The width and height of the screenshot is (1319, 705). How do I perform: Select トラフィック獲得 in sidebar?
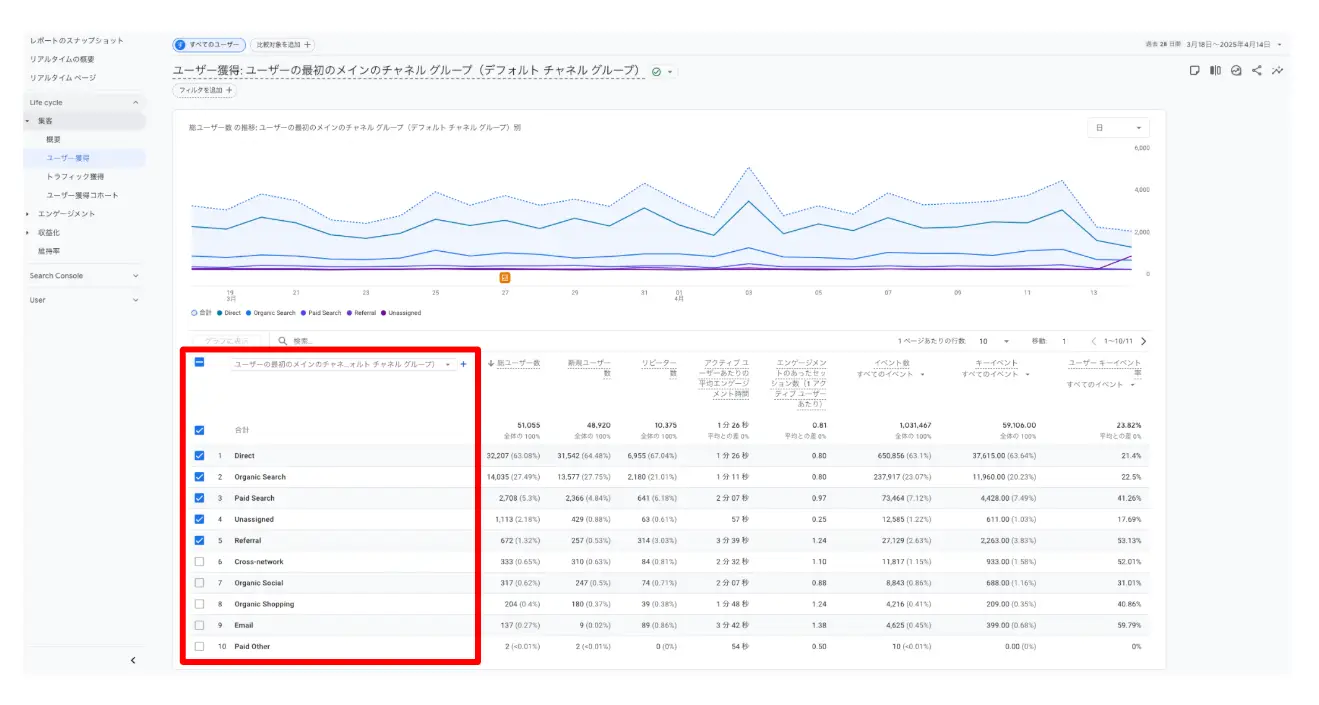pos(75,177)
